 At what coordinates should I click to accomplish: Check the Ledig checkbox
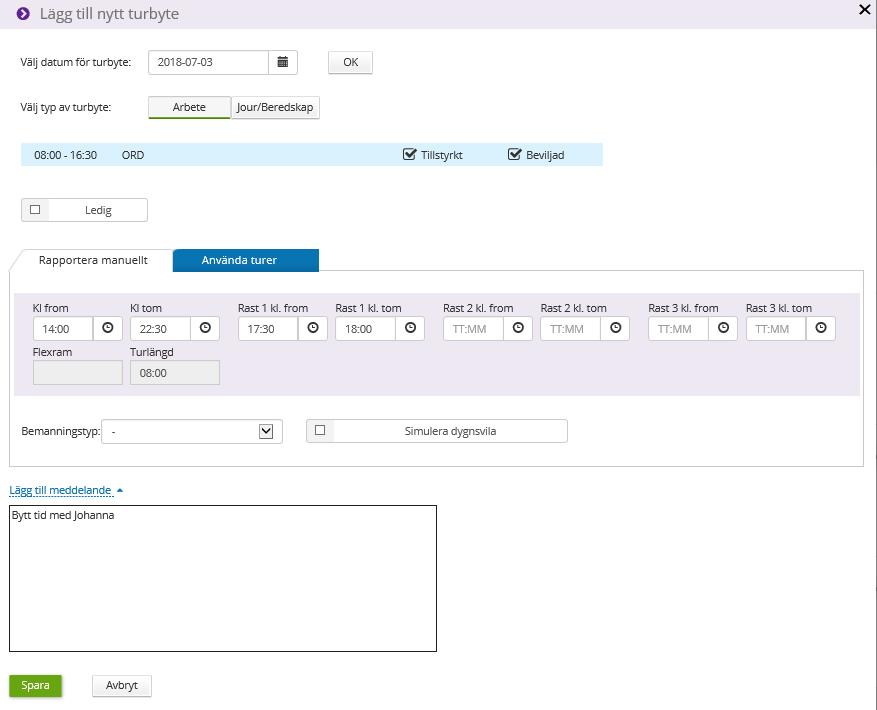[x=35, y=210]
